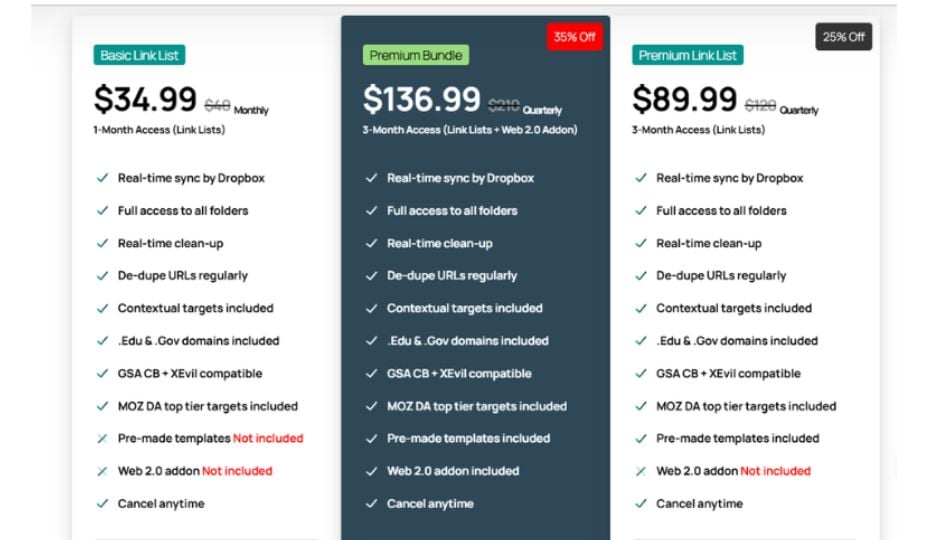Click checkmark by Premium Bundle Web 2.0 addon included
The height and width of the screenshot is (540, 940).
[x=372, y=471]
